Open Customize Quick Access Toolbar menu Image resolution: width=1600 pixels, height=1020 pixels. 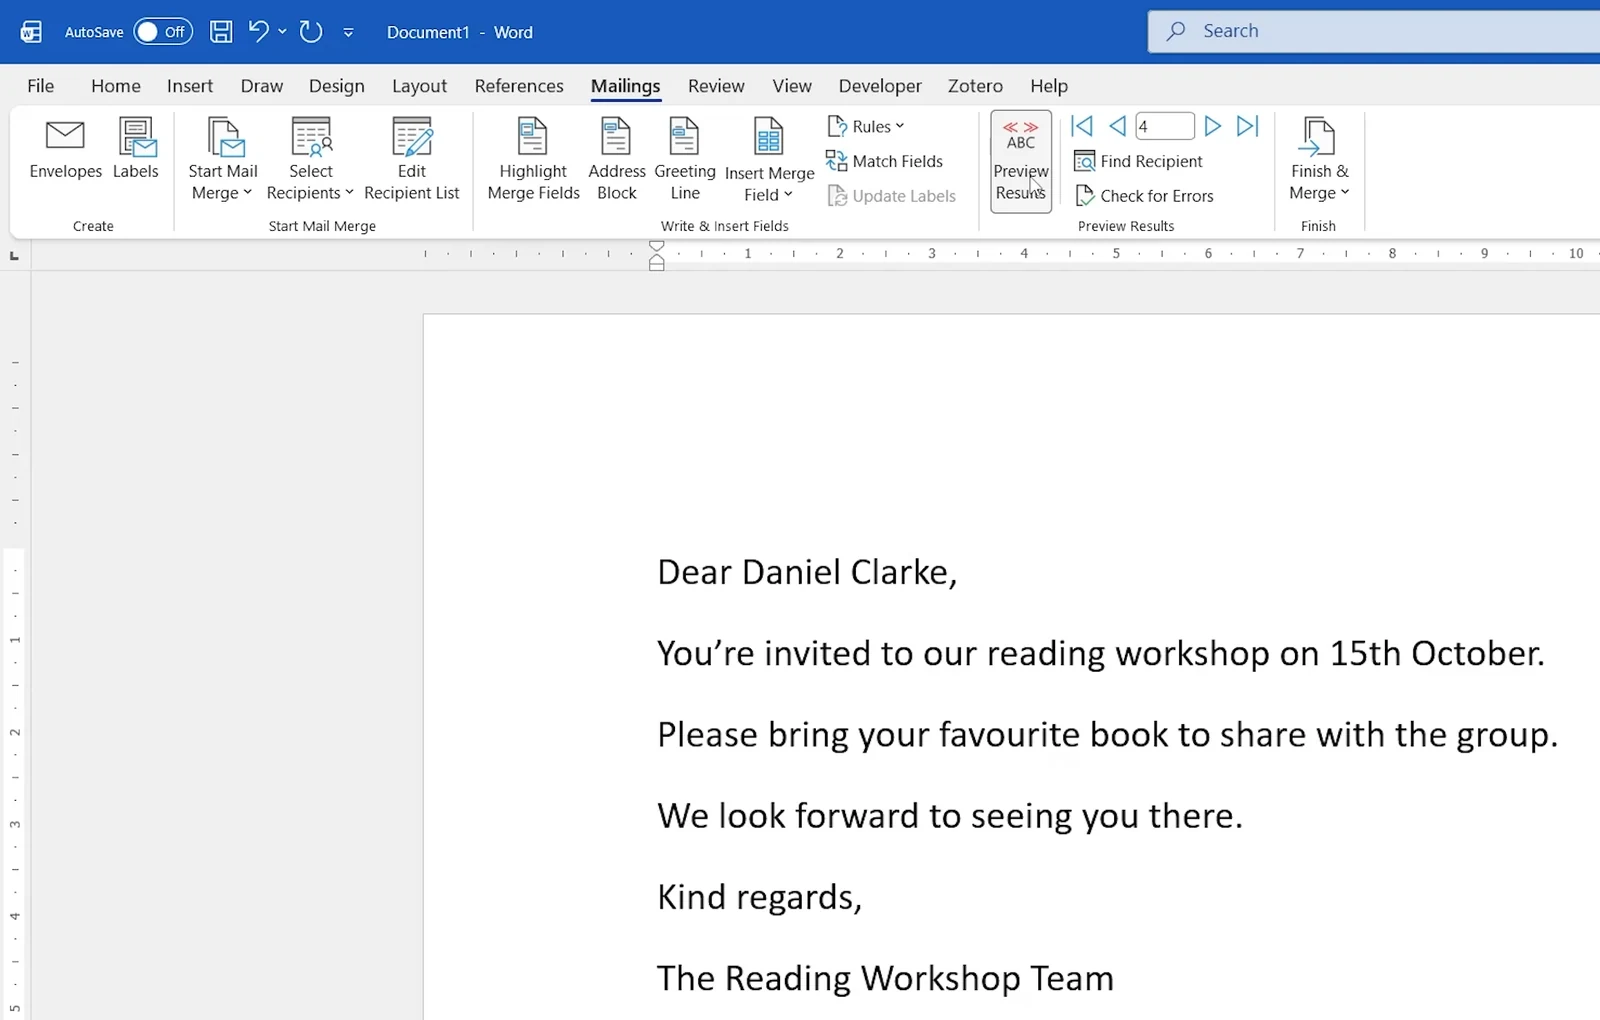point(348,32)
